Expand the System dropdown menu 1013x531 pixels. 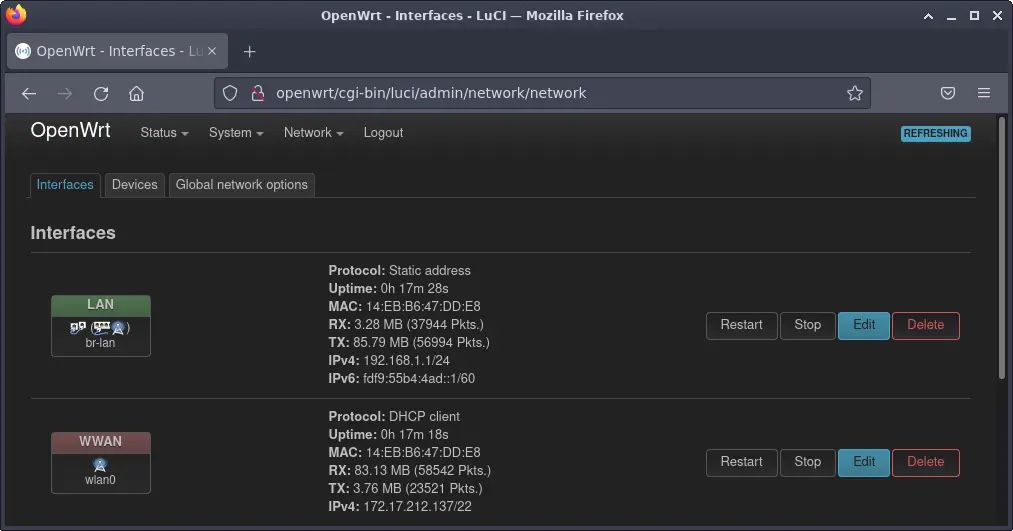click(x=236, y=133)
